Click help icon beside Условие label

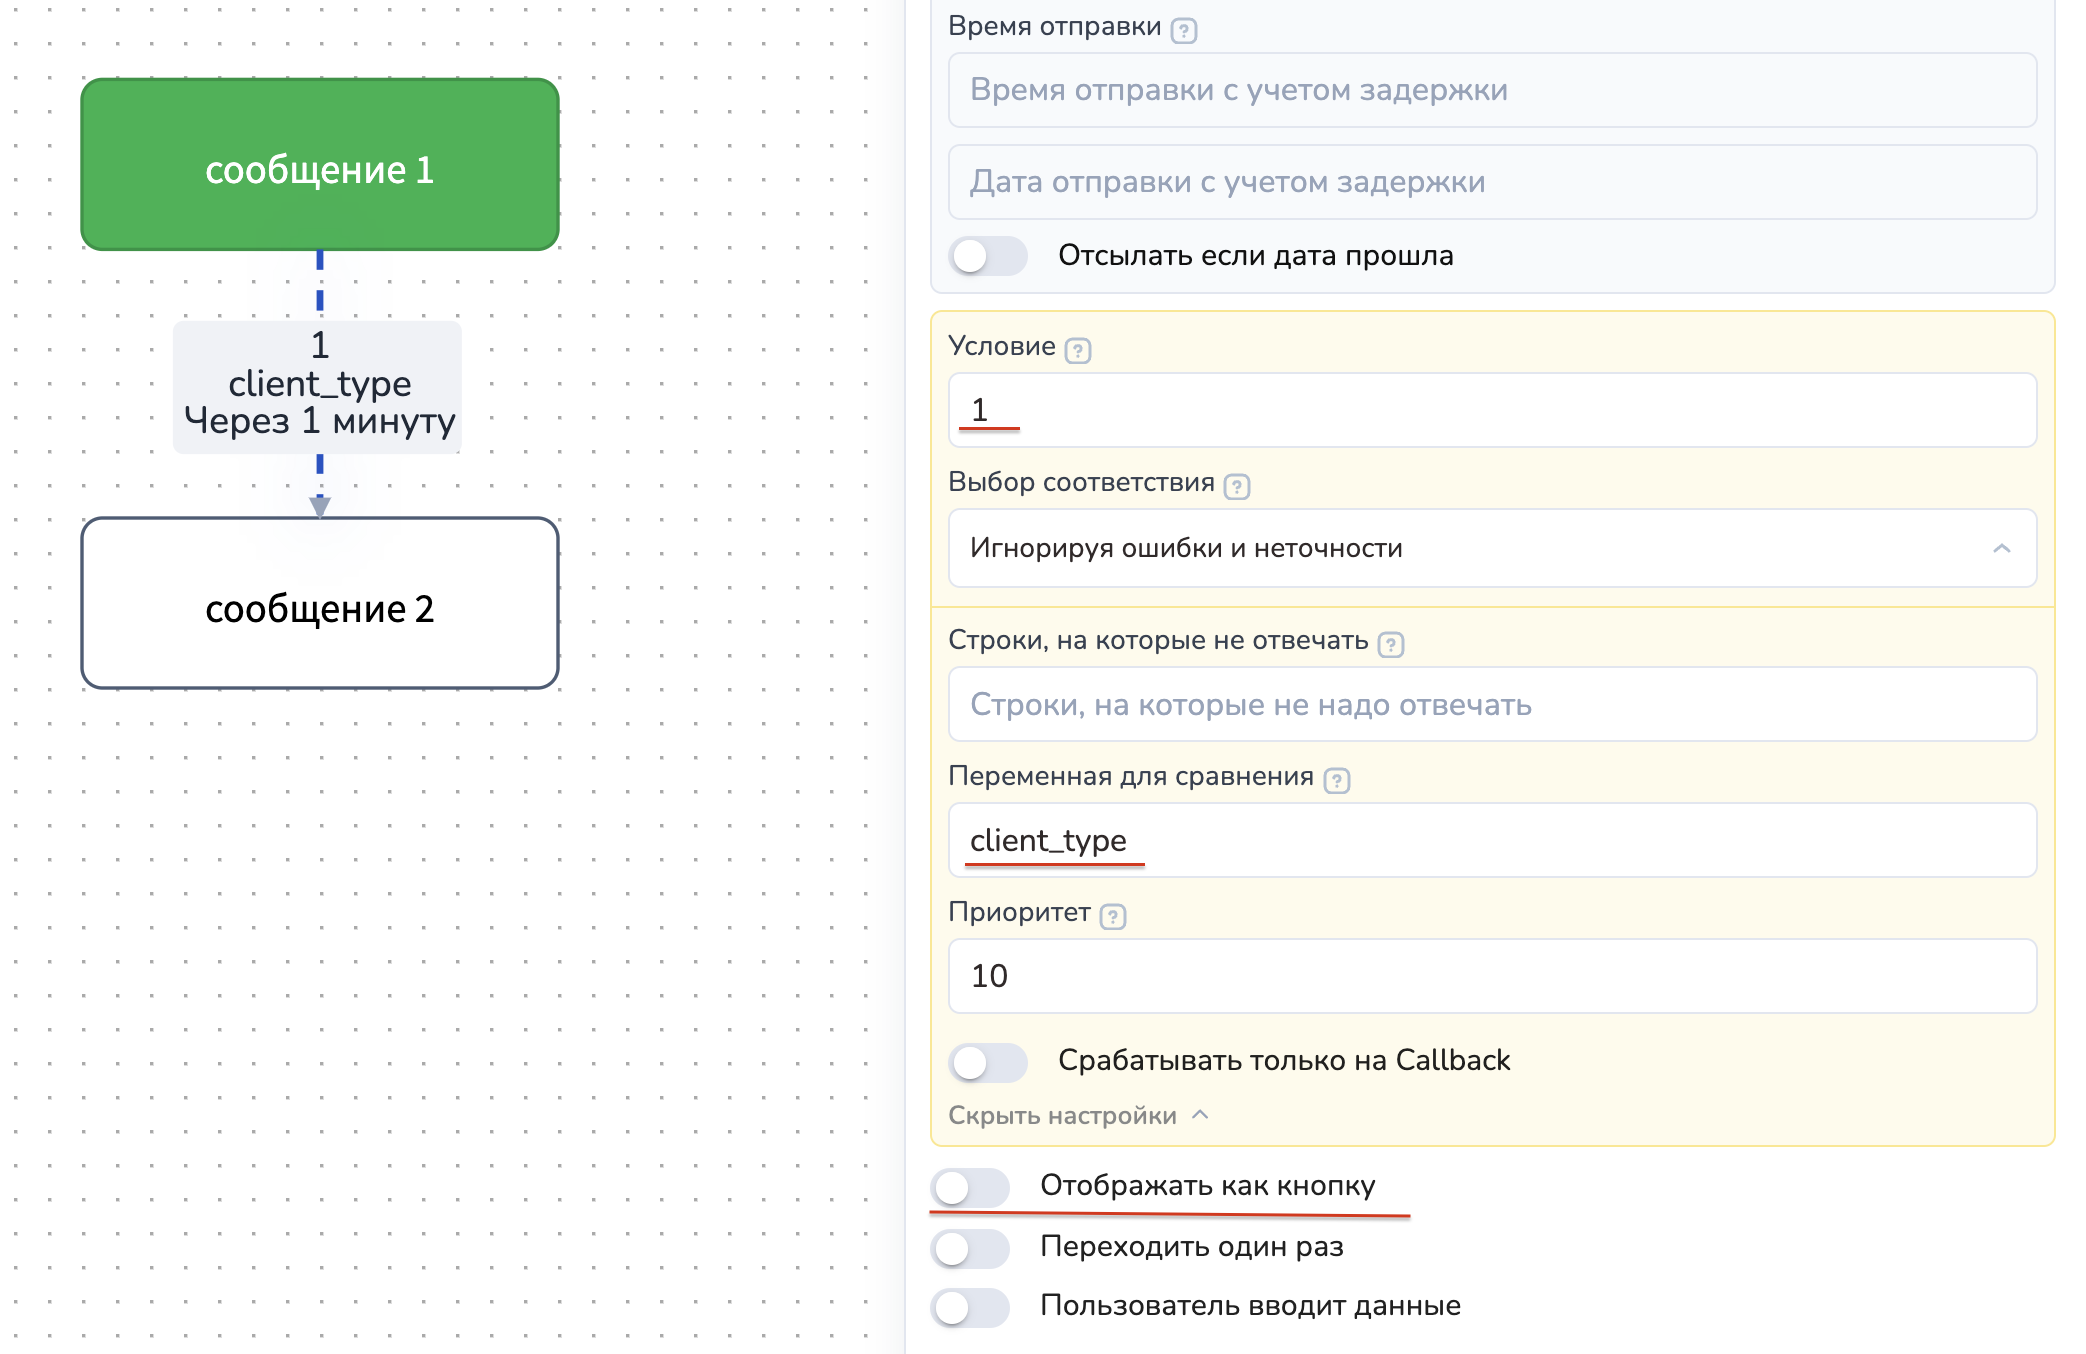(1077, 351)
